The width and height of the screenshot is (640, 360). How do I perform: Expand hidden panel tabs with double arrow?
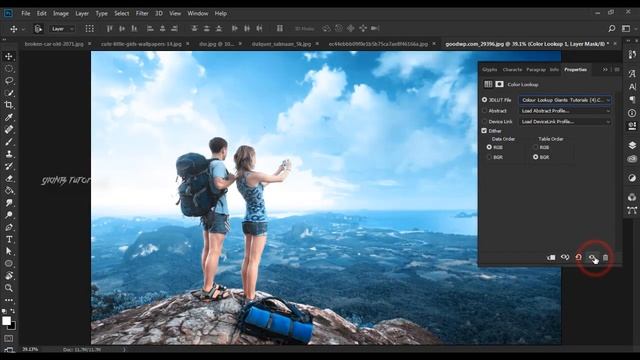pyautogui.click(x=605, y=69)
